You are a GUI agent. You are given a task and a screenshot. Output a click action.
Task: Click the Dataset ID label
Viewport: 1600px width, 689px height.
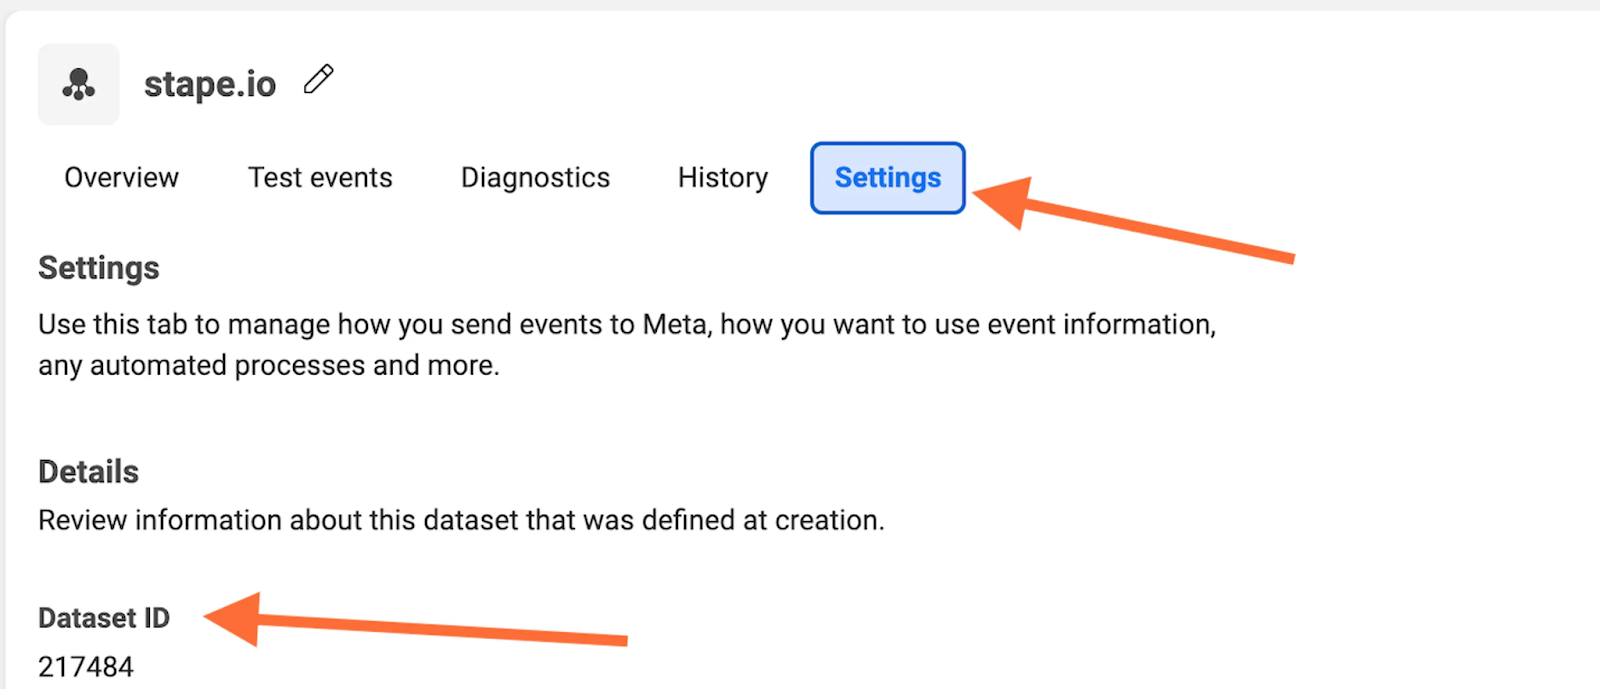click(x=104, y=618)
